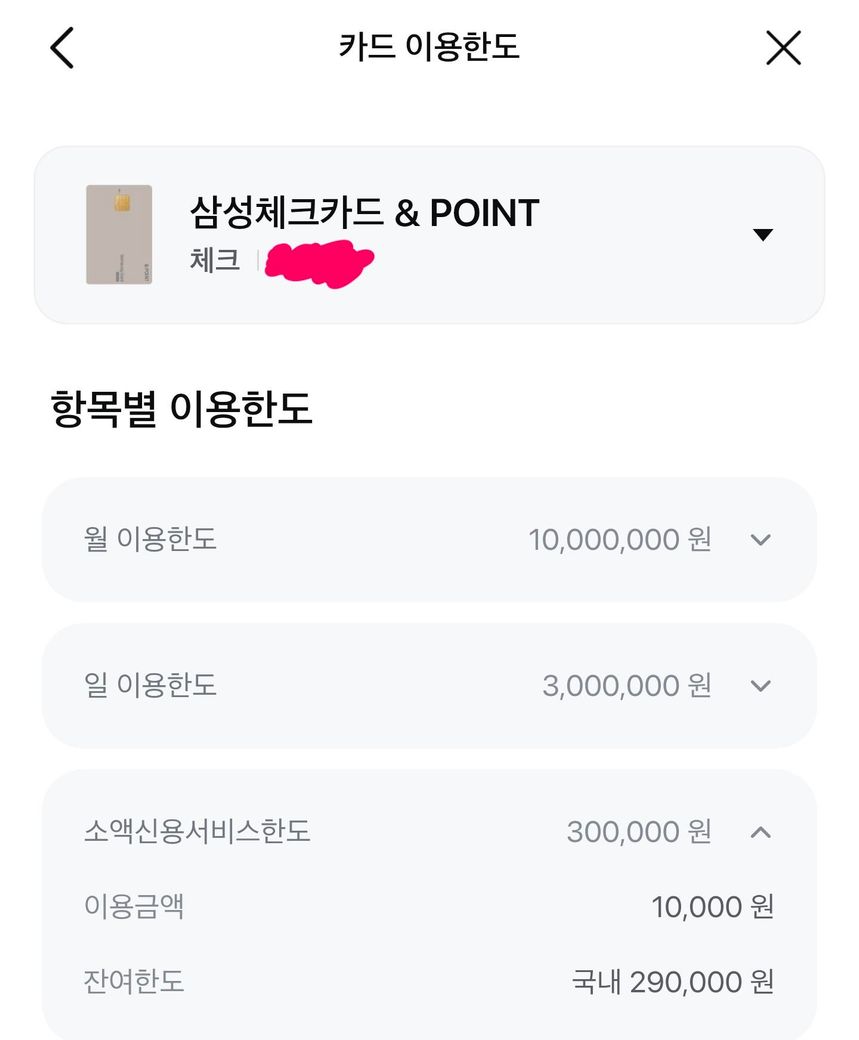The width and height of the screenshot is (859, 1040).
Task: Tap the back arrow icon
Action: pyautogui.click(x=62, y=48)
